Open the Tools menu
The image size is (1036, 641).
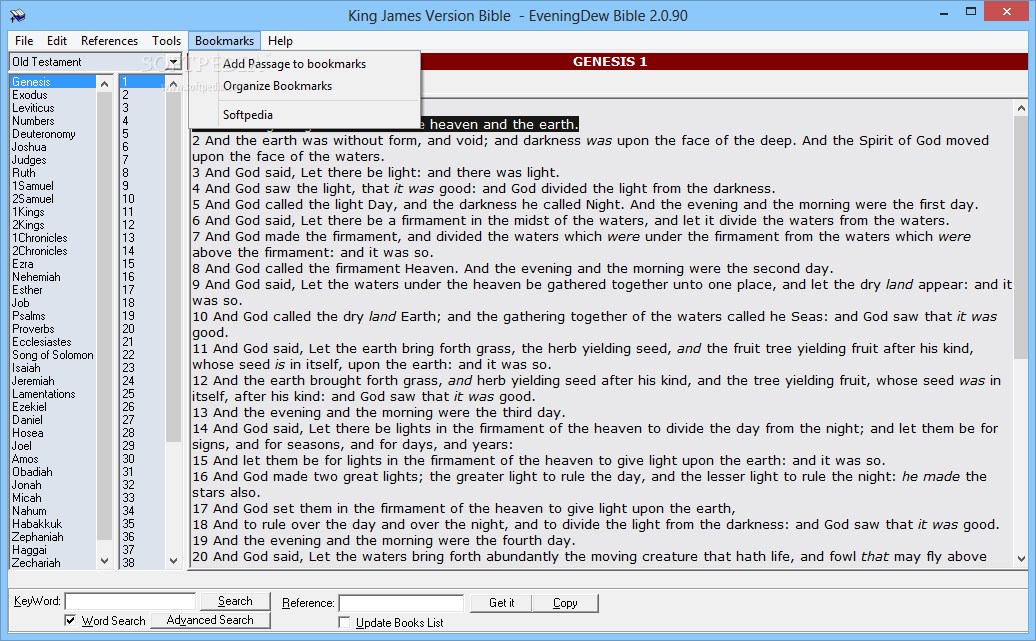tap(166, 41)
